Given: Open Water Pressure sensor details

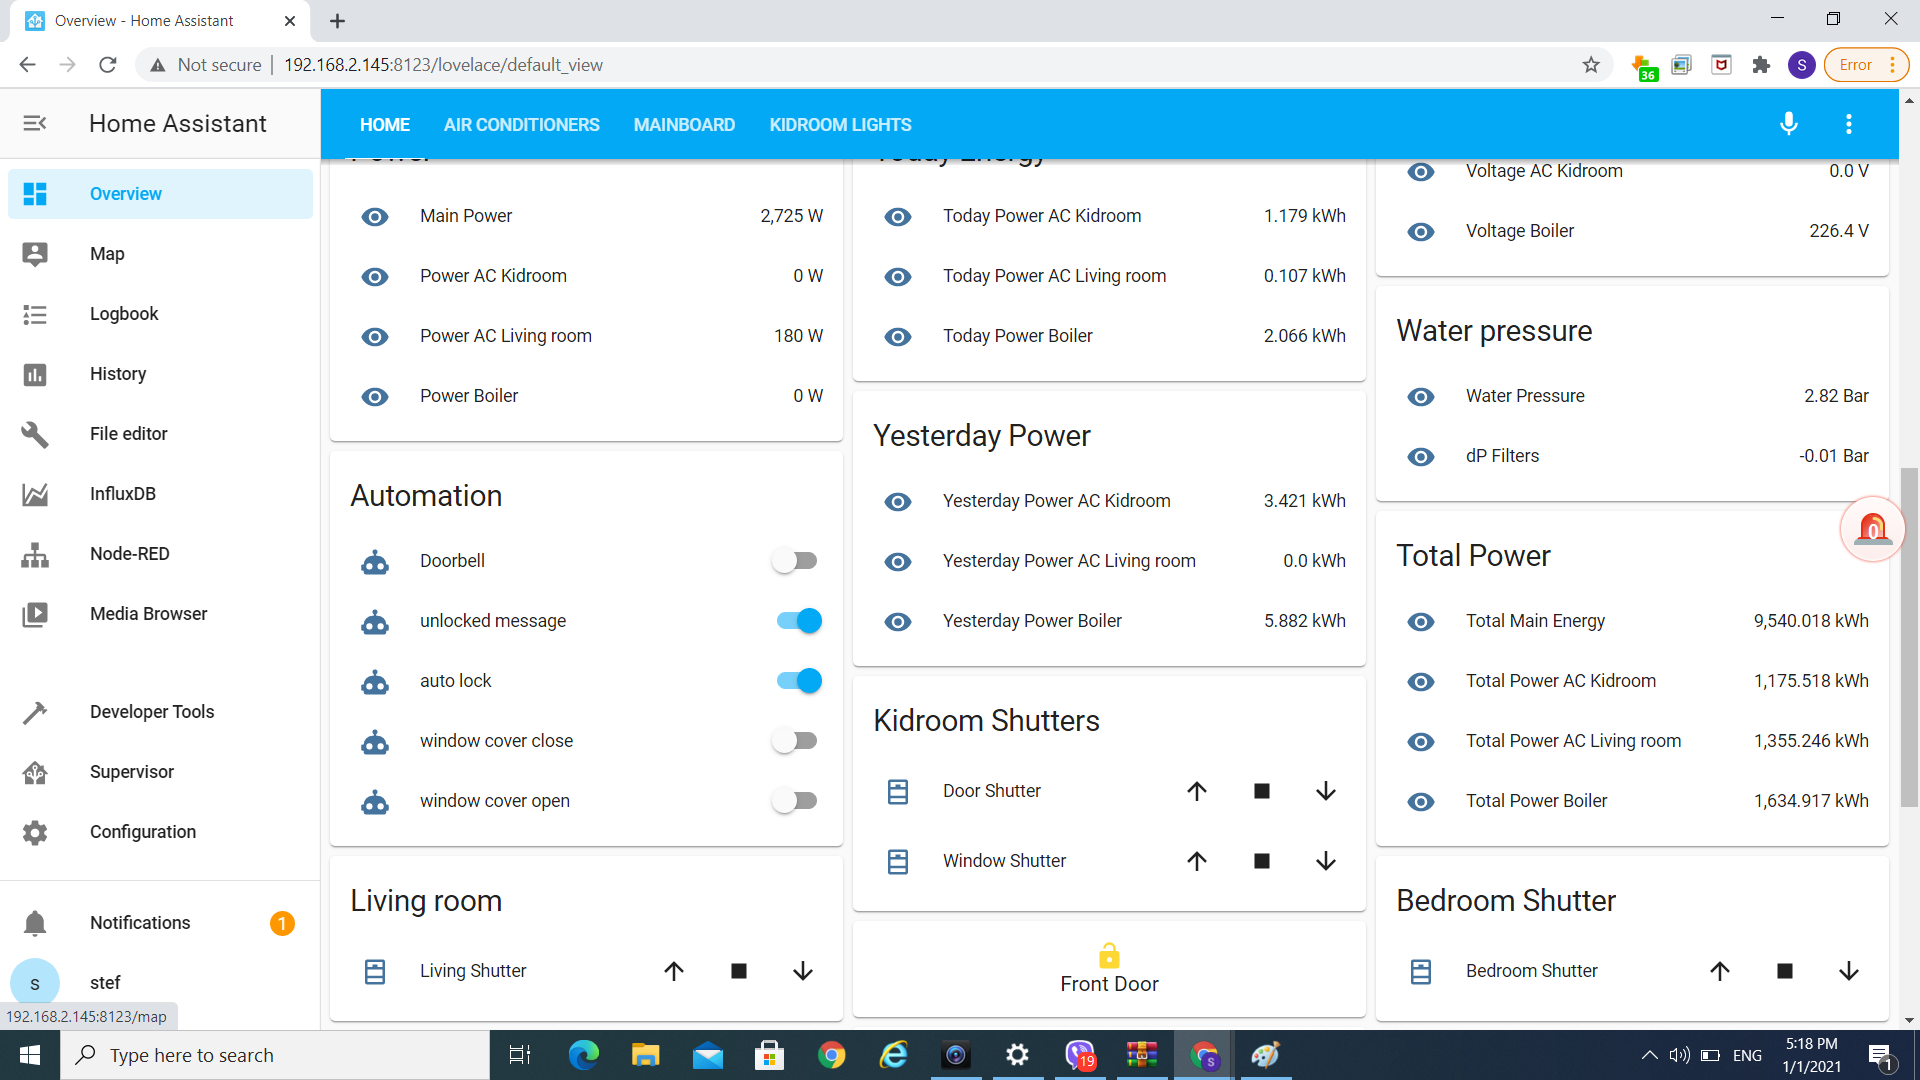Looking at the screenshot, I should [x=1633, y=396].
